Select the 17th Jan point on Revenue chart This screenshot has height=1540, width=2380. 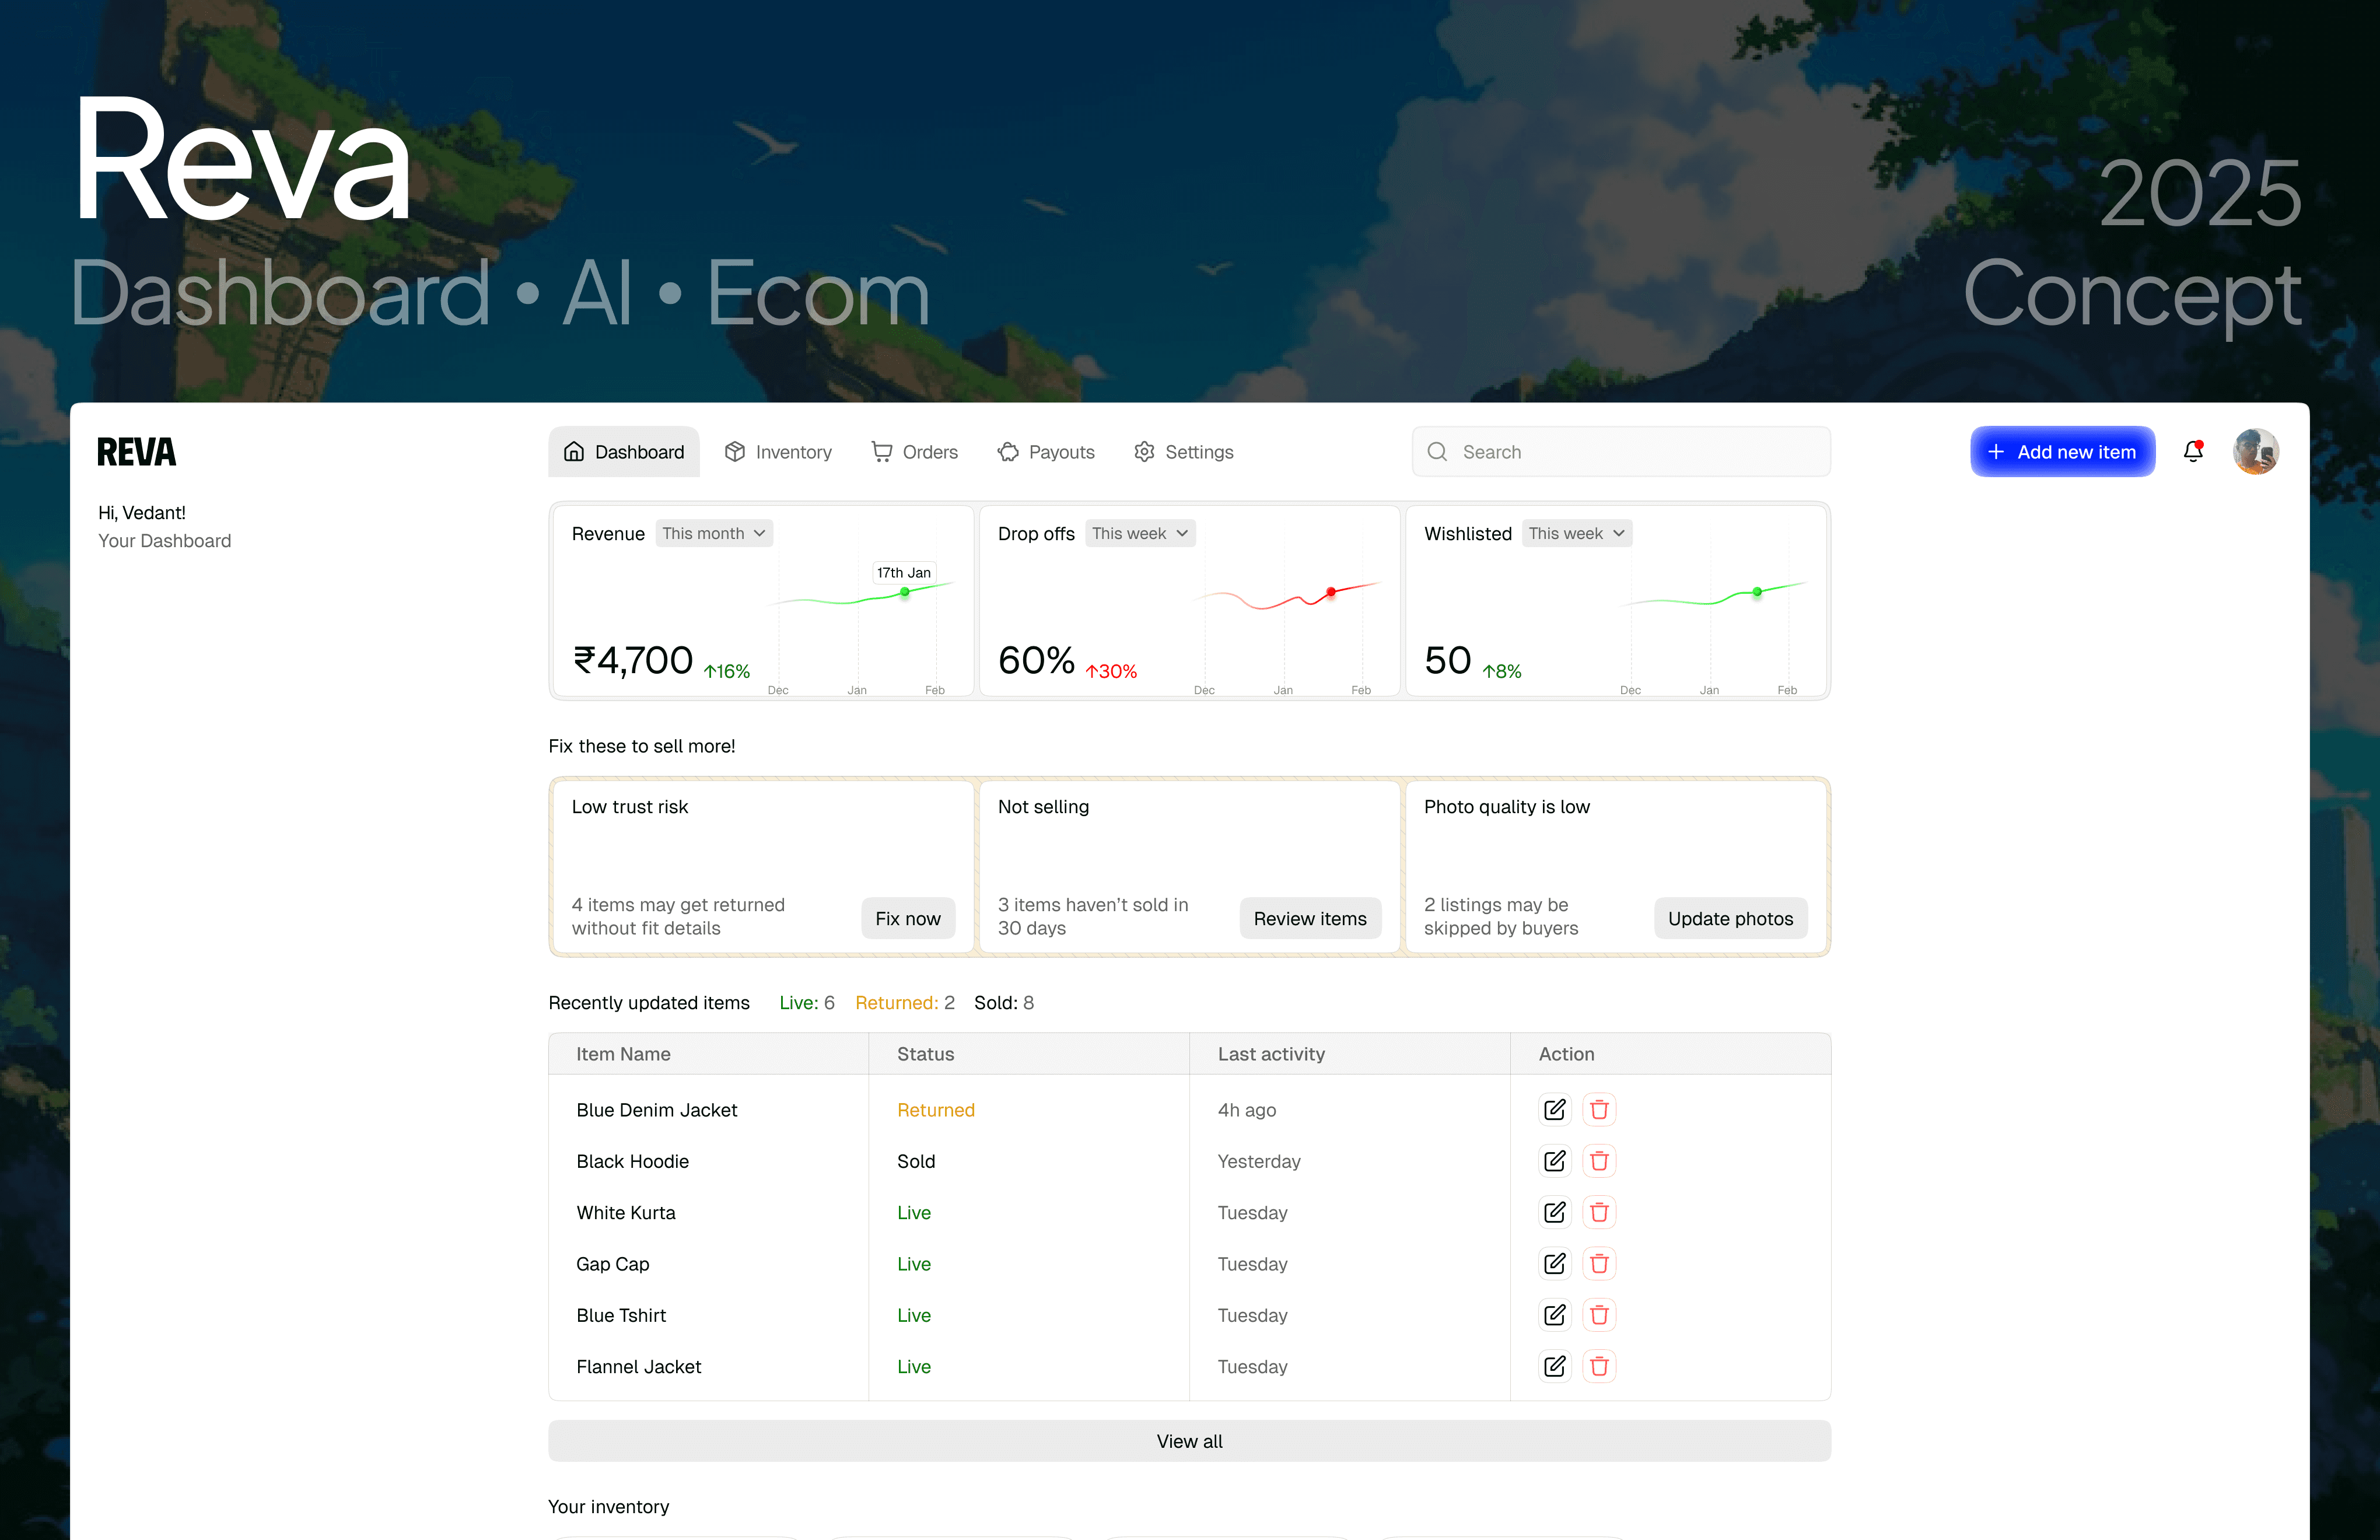[x=904, y=592]
